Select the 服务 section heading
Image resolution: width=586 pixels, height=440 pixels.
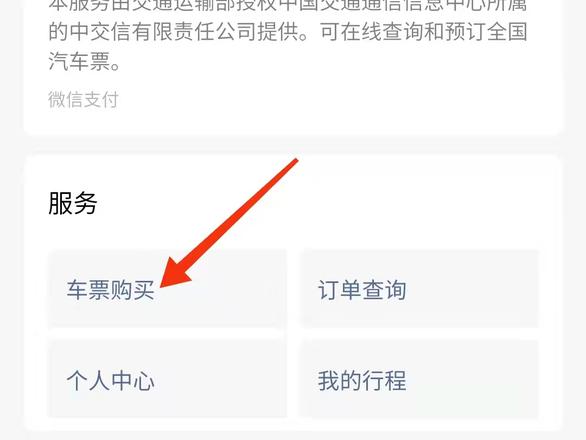click(73, 203)
